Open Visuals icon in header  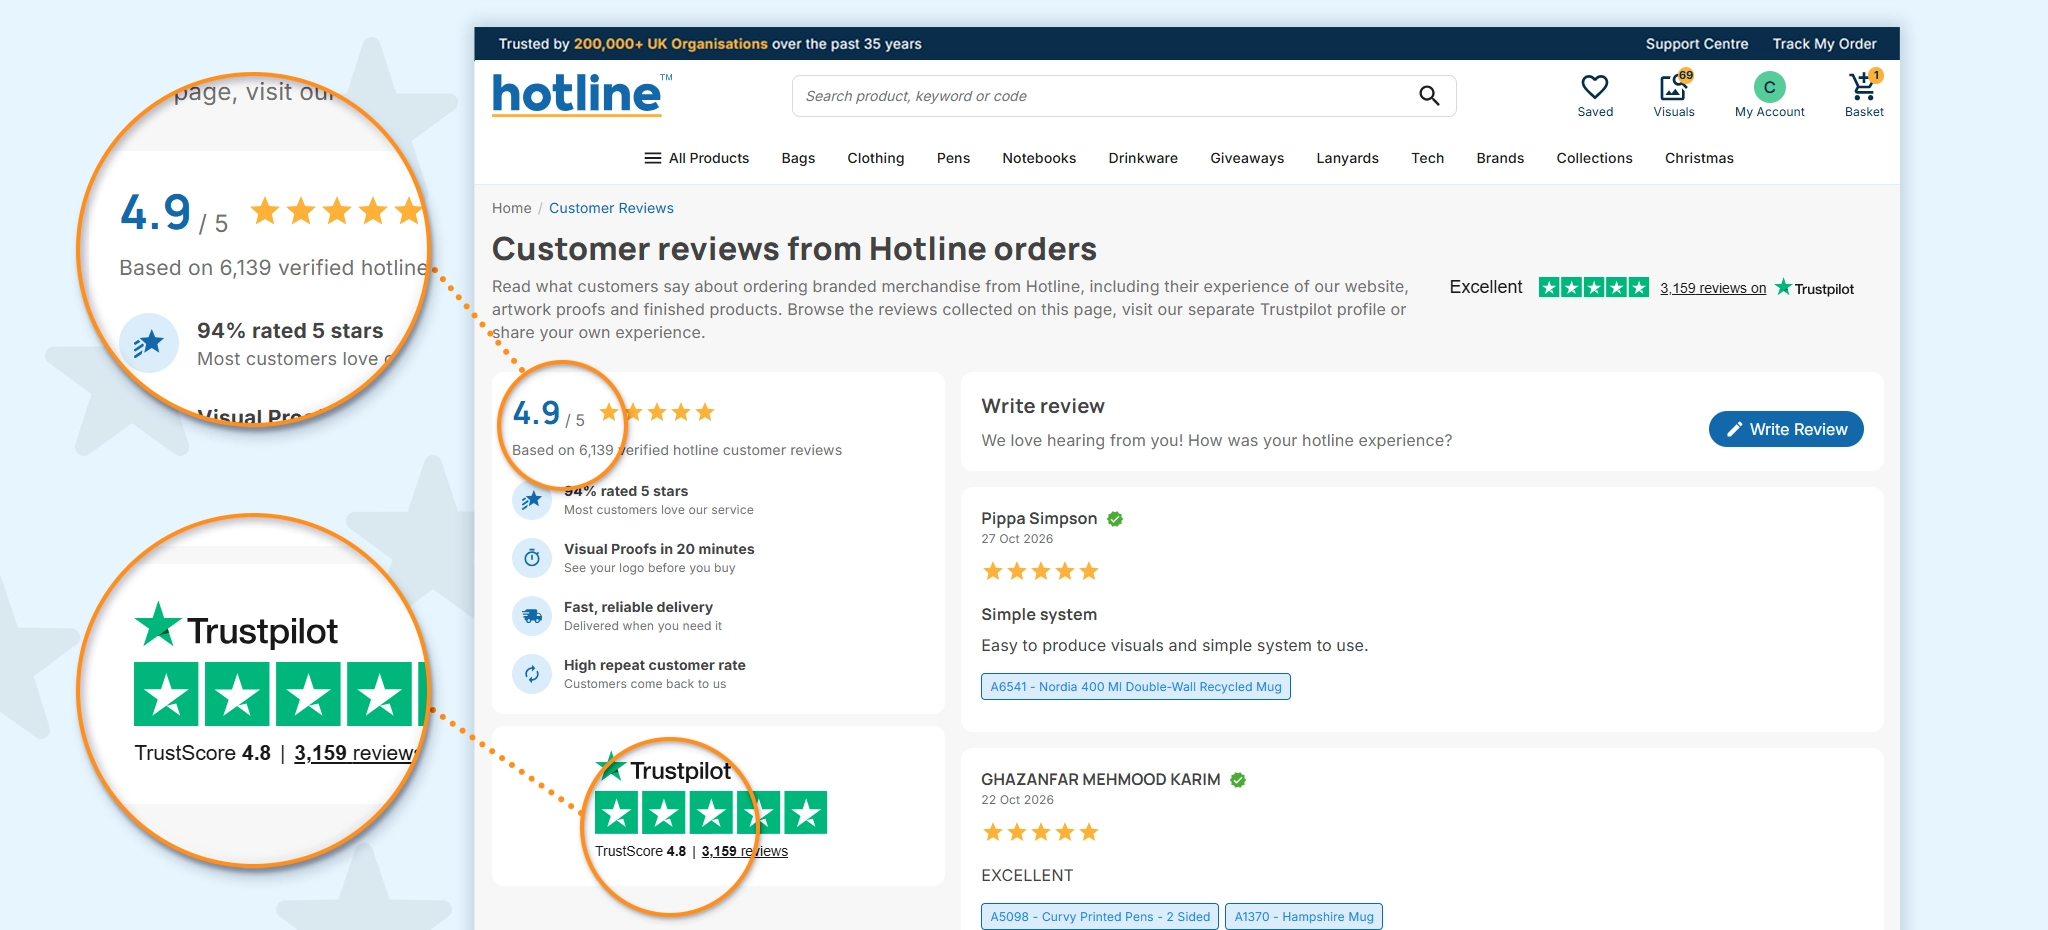(1674, 87)
